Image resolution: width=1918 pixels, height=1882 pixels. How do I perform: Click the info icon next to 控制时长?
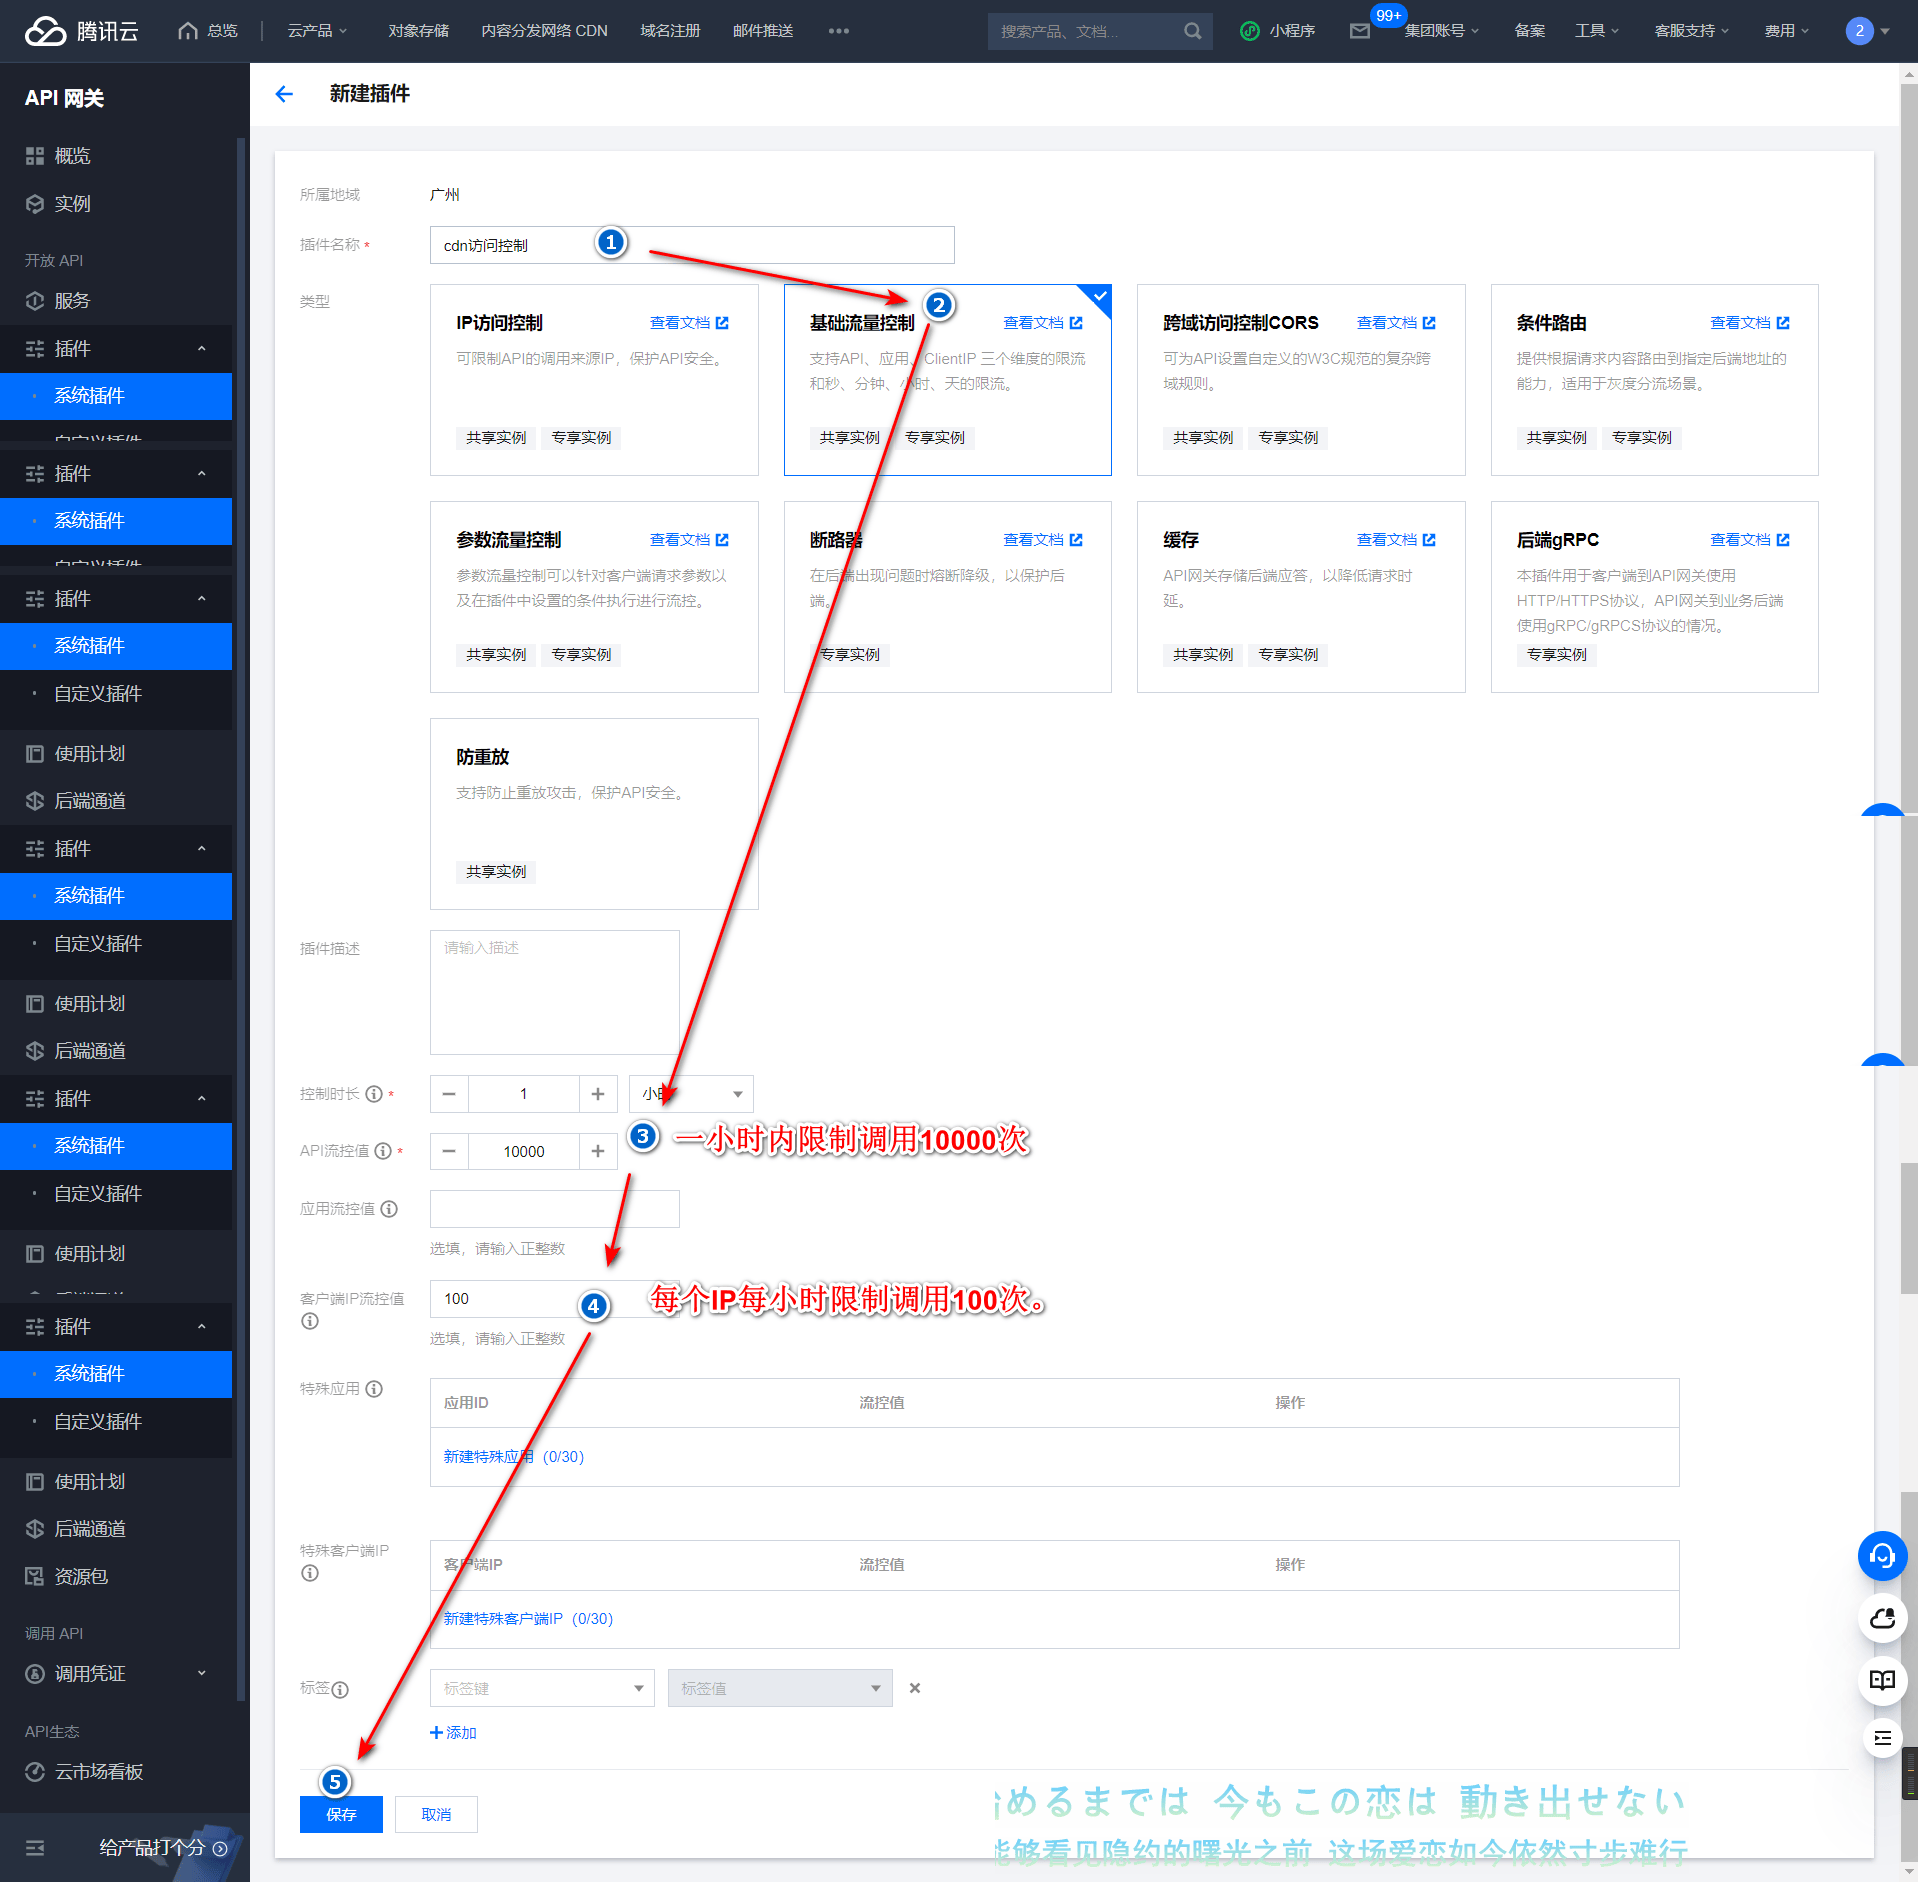click(x=374, y=1094)
